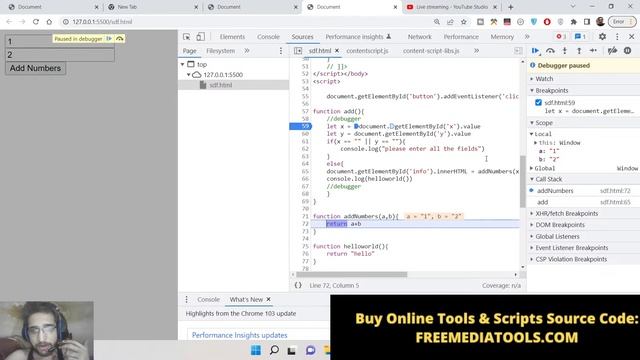Click step over icon in paused overlay

tap(120, 39)
